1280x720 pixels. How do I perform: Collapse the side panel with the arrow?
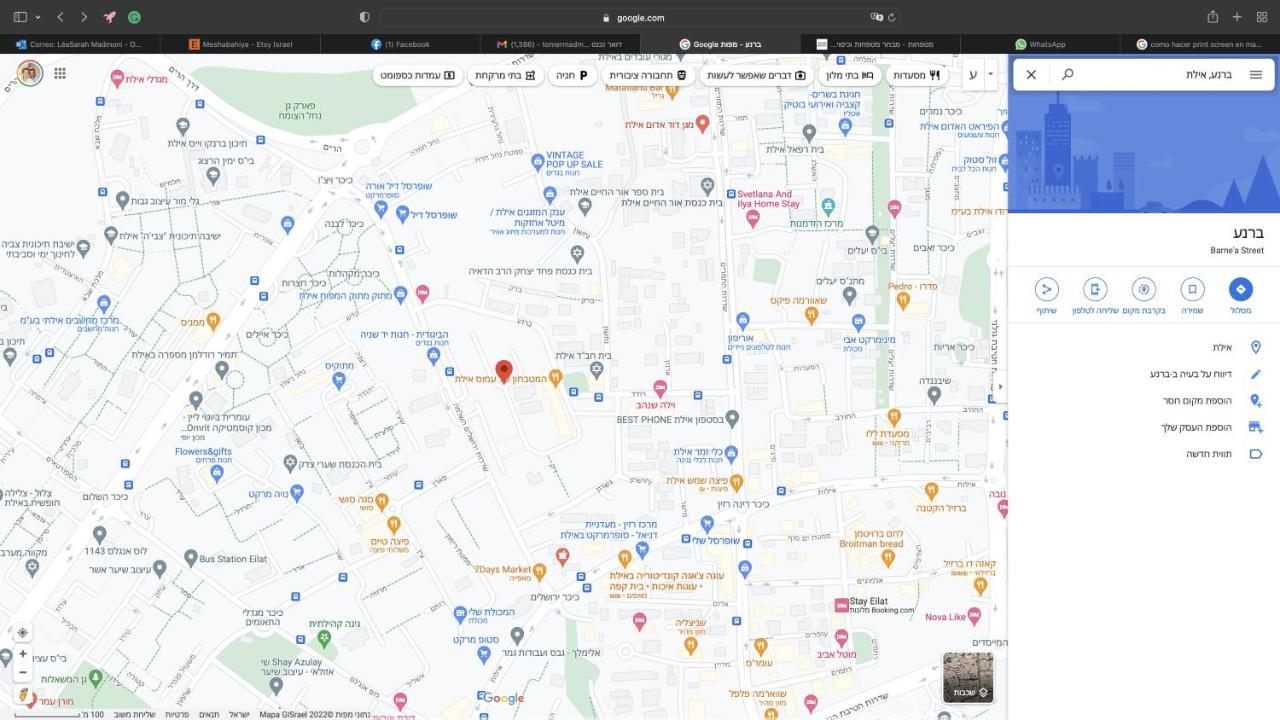tap(1000, 386)
